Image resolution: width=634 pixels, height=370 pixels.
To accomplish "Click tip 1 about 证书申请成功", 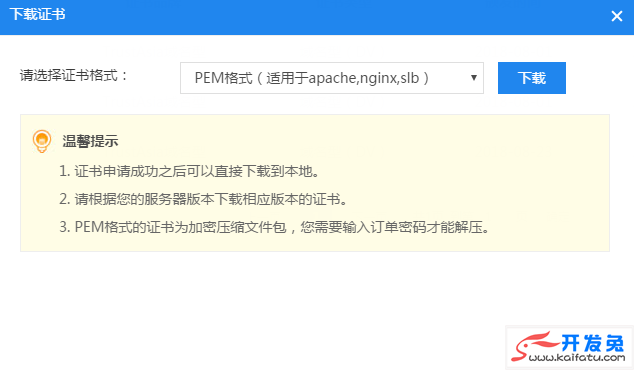I will click(x=189, y=171).
